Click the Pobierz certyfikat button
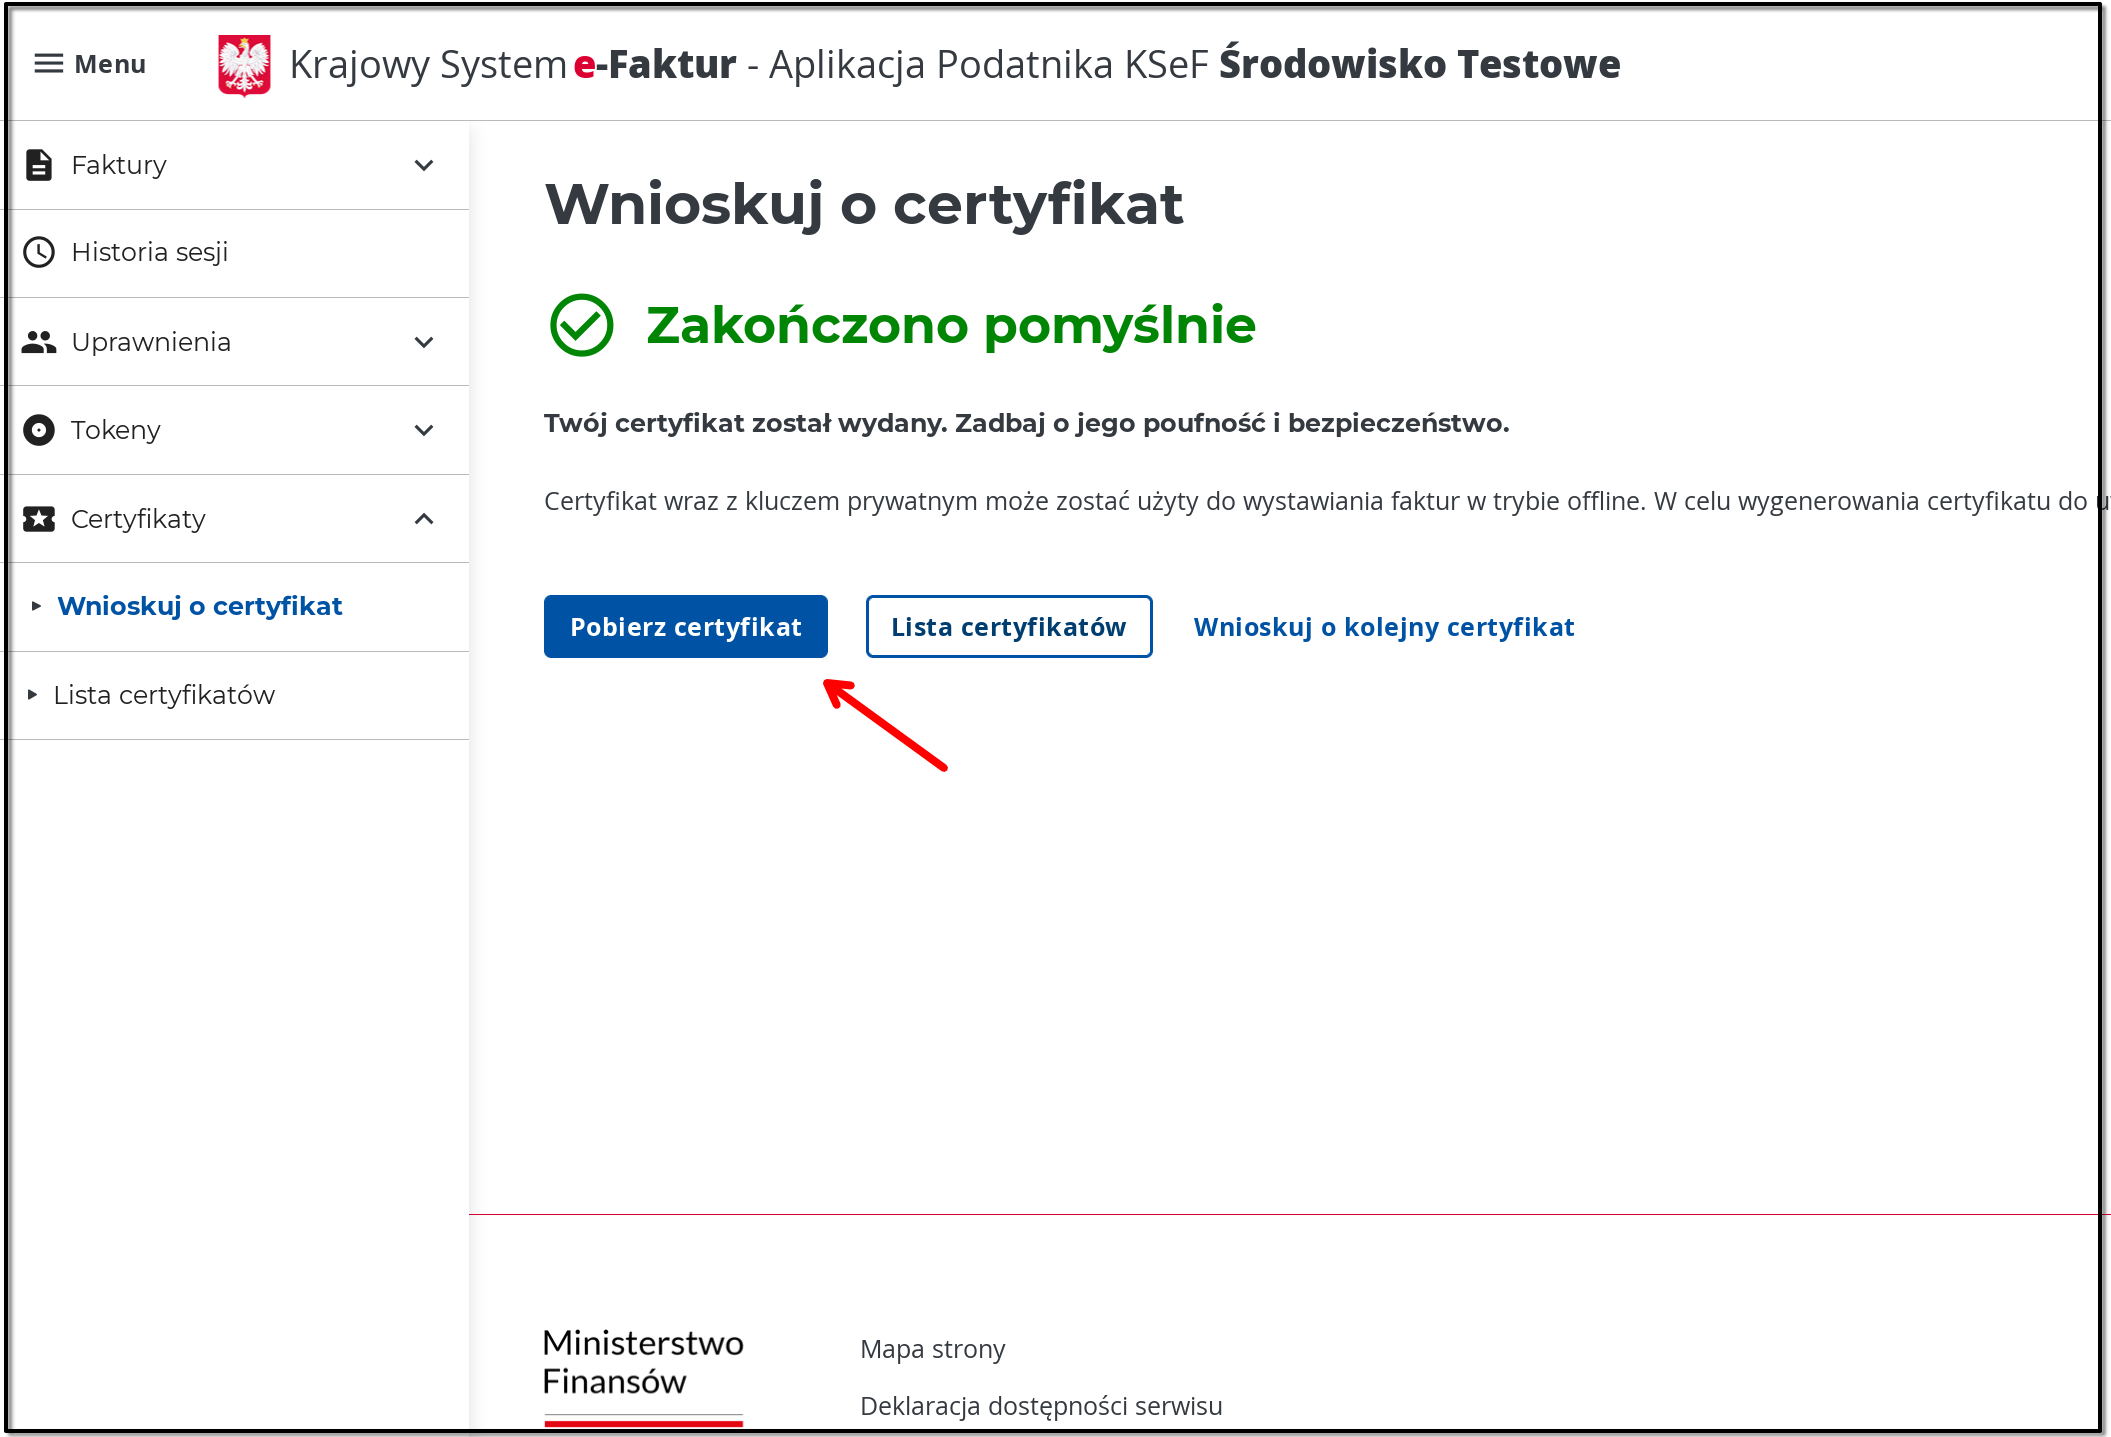Viewport: 2111px width, 1437px height. [685, 626]
